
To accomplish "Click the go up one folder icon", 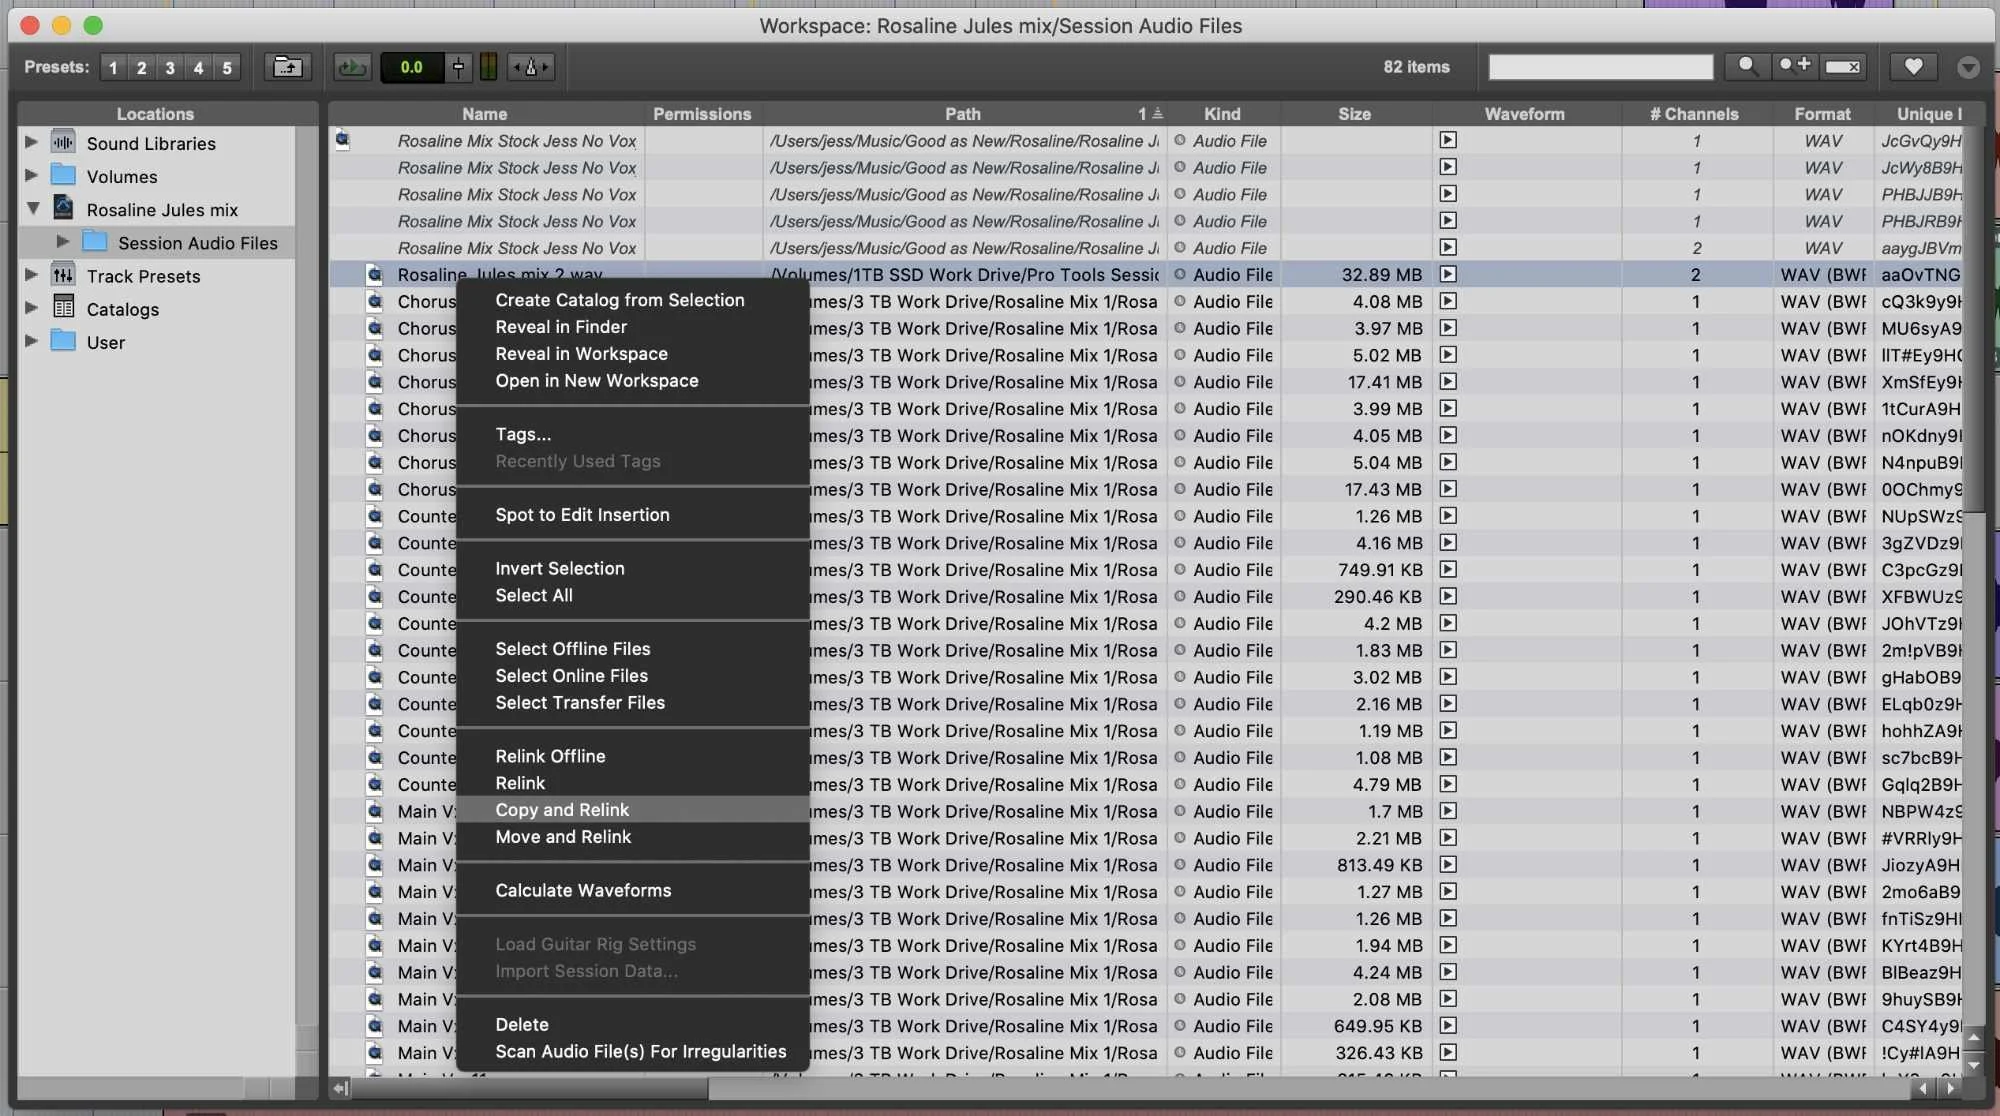I will (x=287, y=67).
